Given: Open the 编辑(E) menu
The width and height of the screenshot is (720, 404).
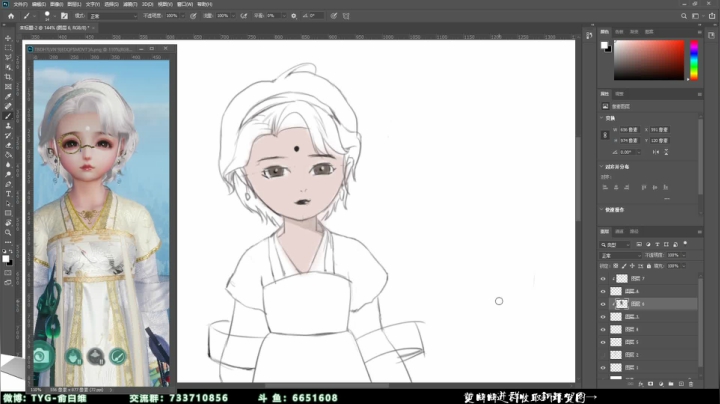Looking at the screenshot, I should (39, 4).
